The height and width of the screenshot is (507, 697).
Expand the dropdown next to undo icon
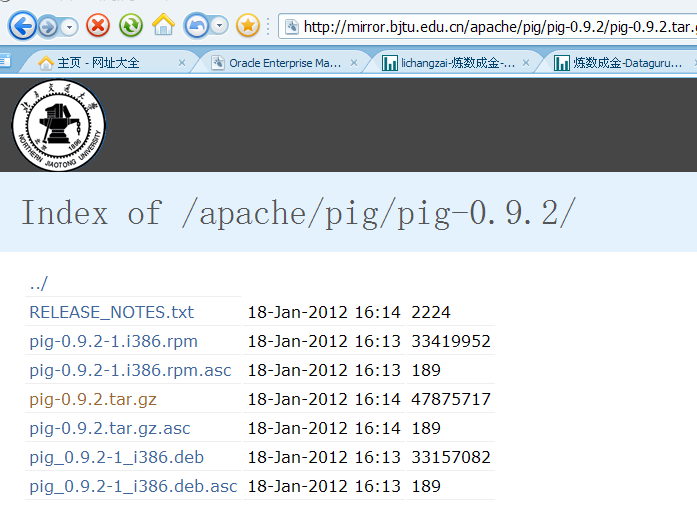[219, 25]
